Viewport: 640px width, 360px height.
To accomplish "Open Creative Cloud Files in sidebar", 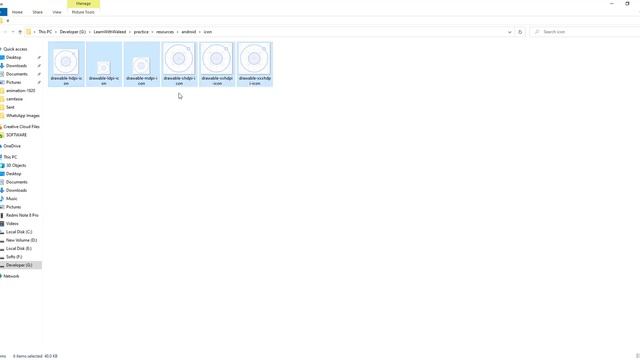I will [22, 127].
